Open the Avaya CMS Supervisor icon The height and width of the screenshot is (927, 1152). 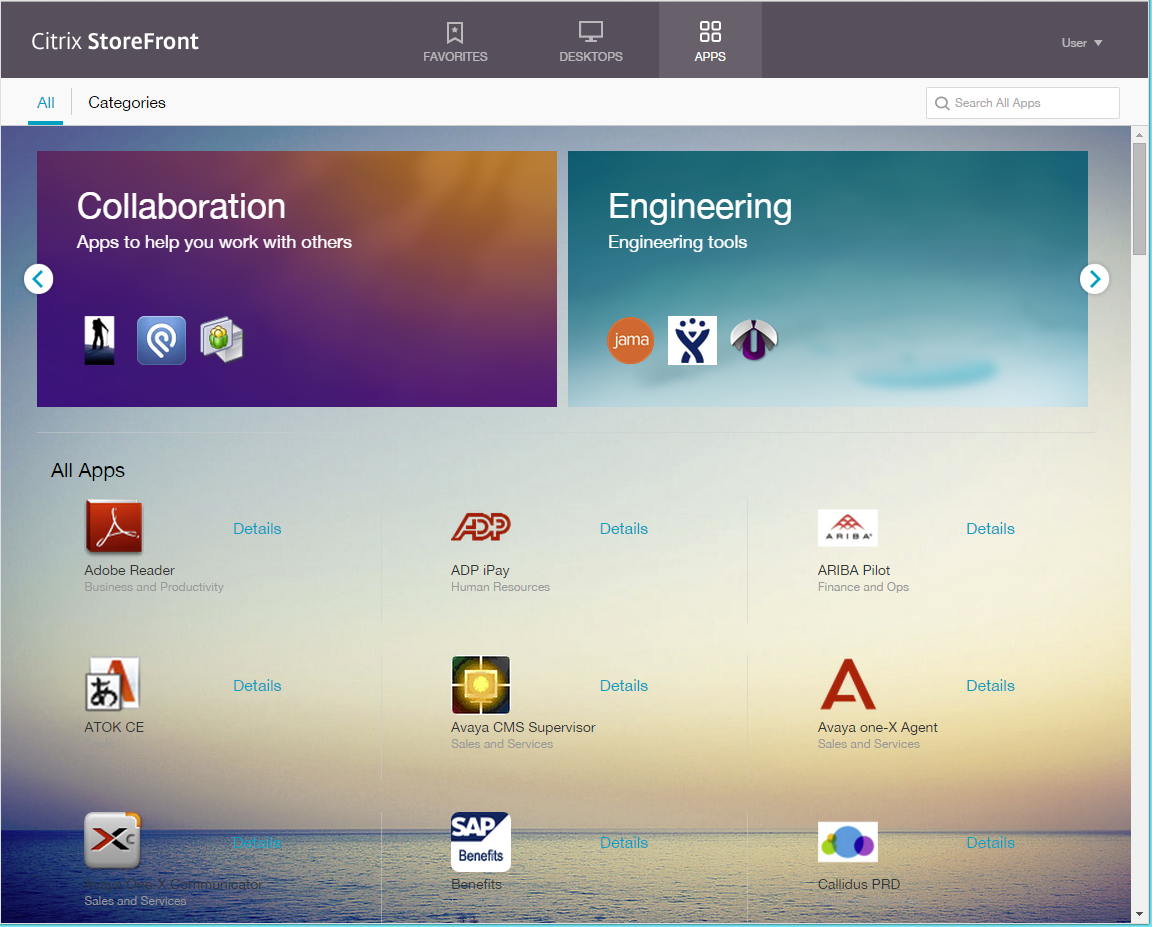pyautogui.click(x=480, y=685)
